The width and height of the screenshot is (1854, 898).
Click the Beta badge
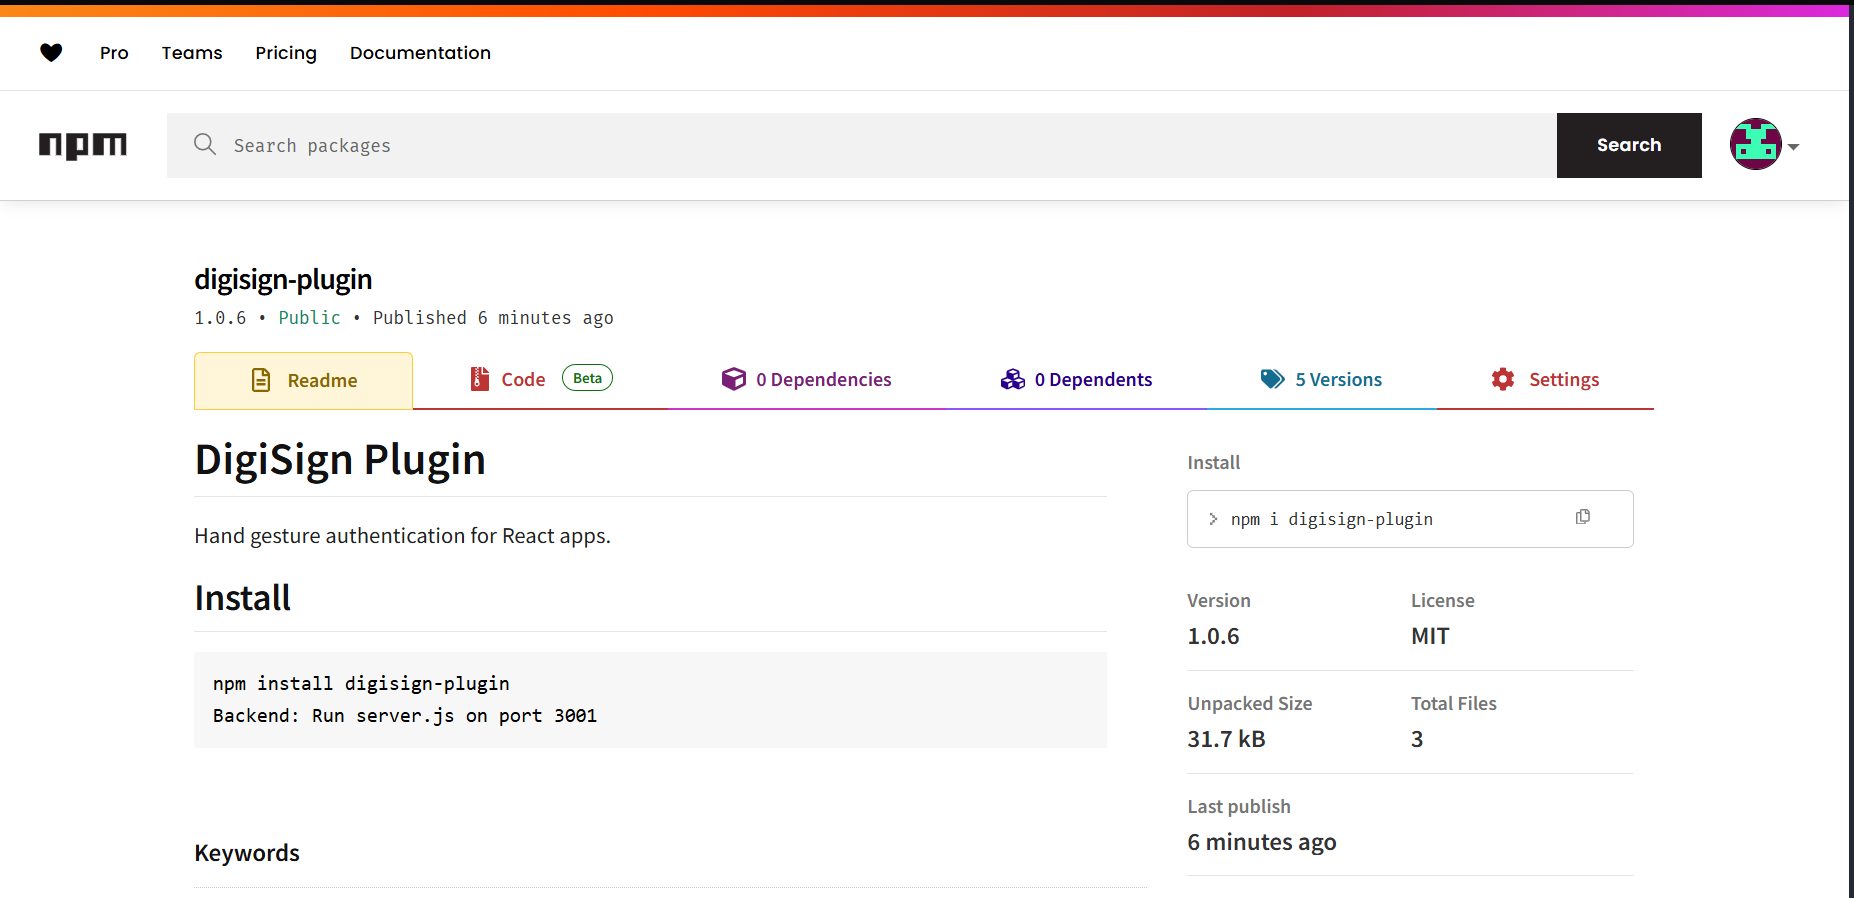click(x=588, y=378)
